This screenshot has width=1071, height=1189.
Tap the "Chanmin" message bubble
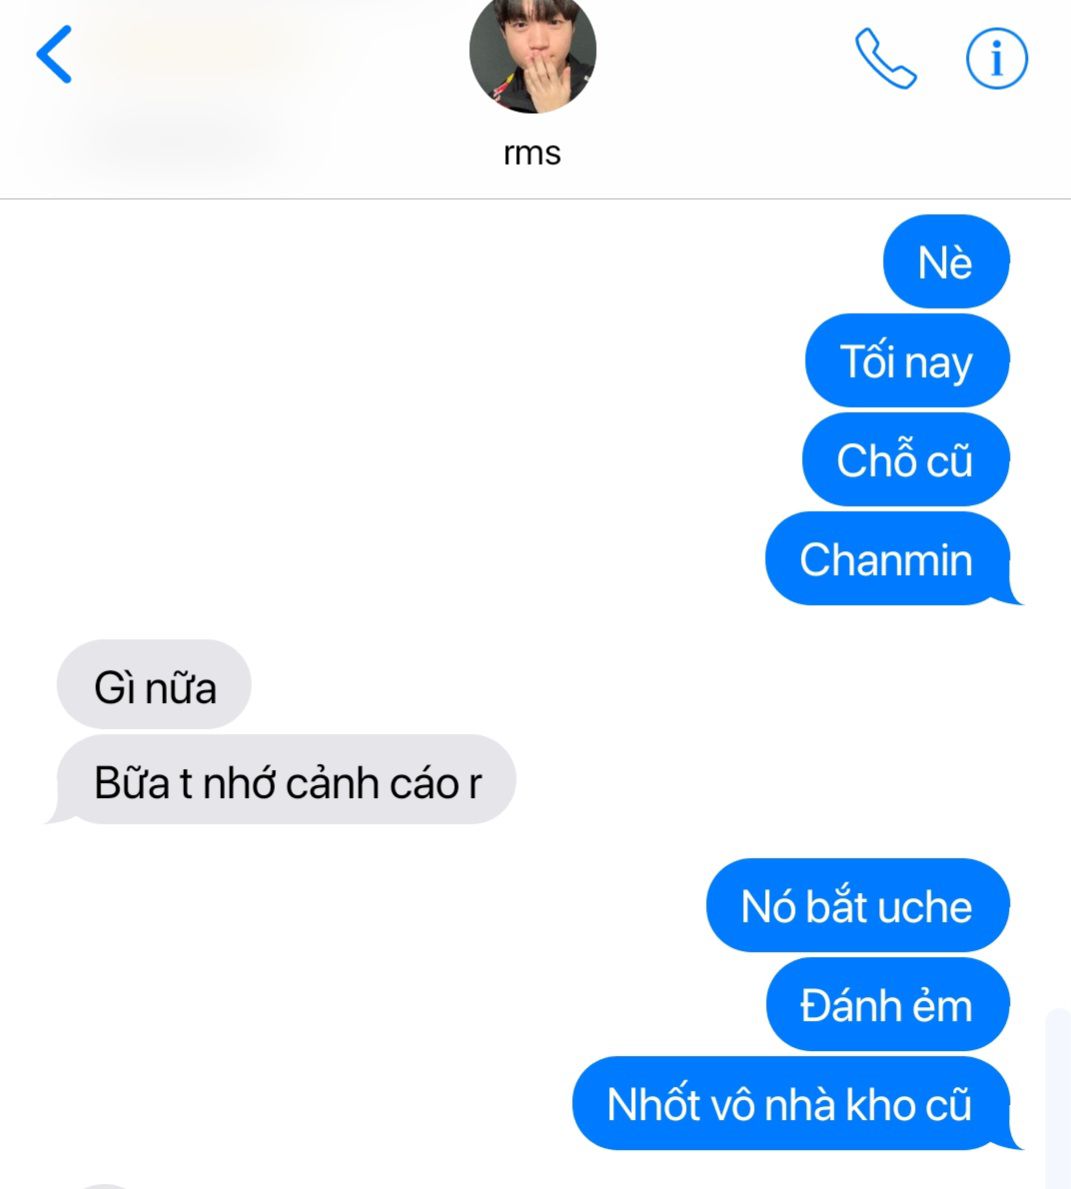coord(889,559)
